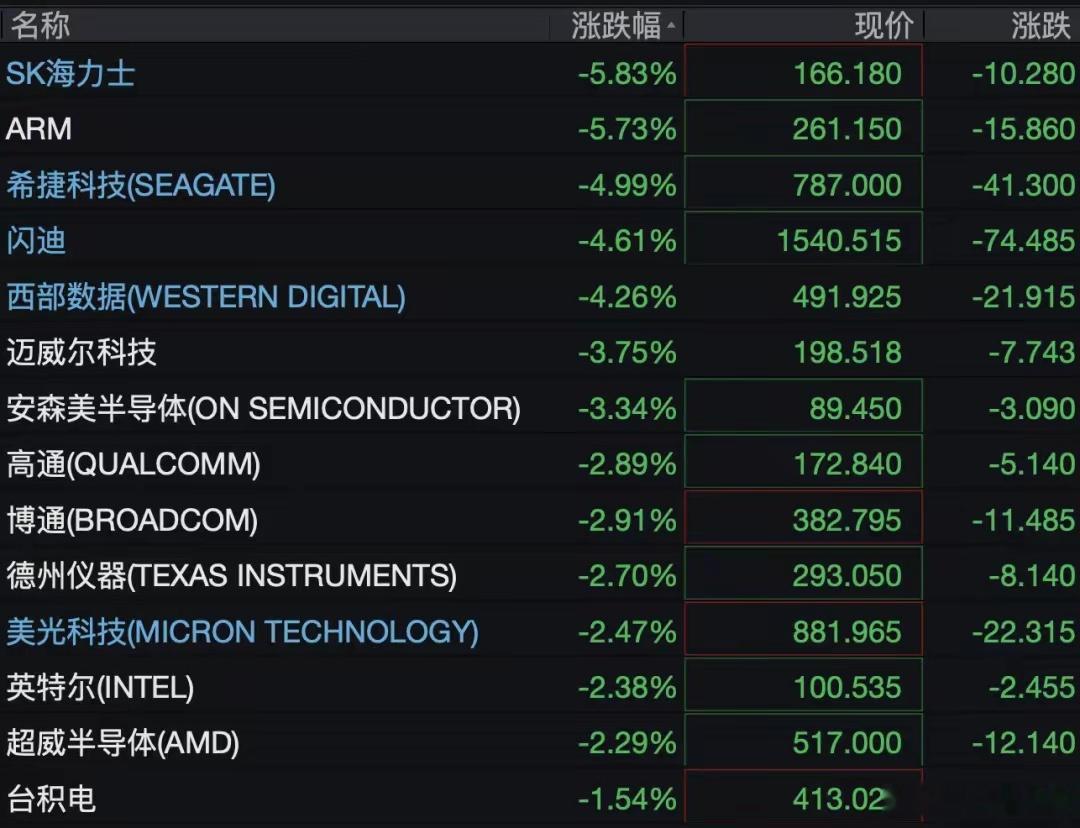
Task: Click the 1540.515 price cell
Action: coord(803,238)
